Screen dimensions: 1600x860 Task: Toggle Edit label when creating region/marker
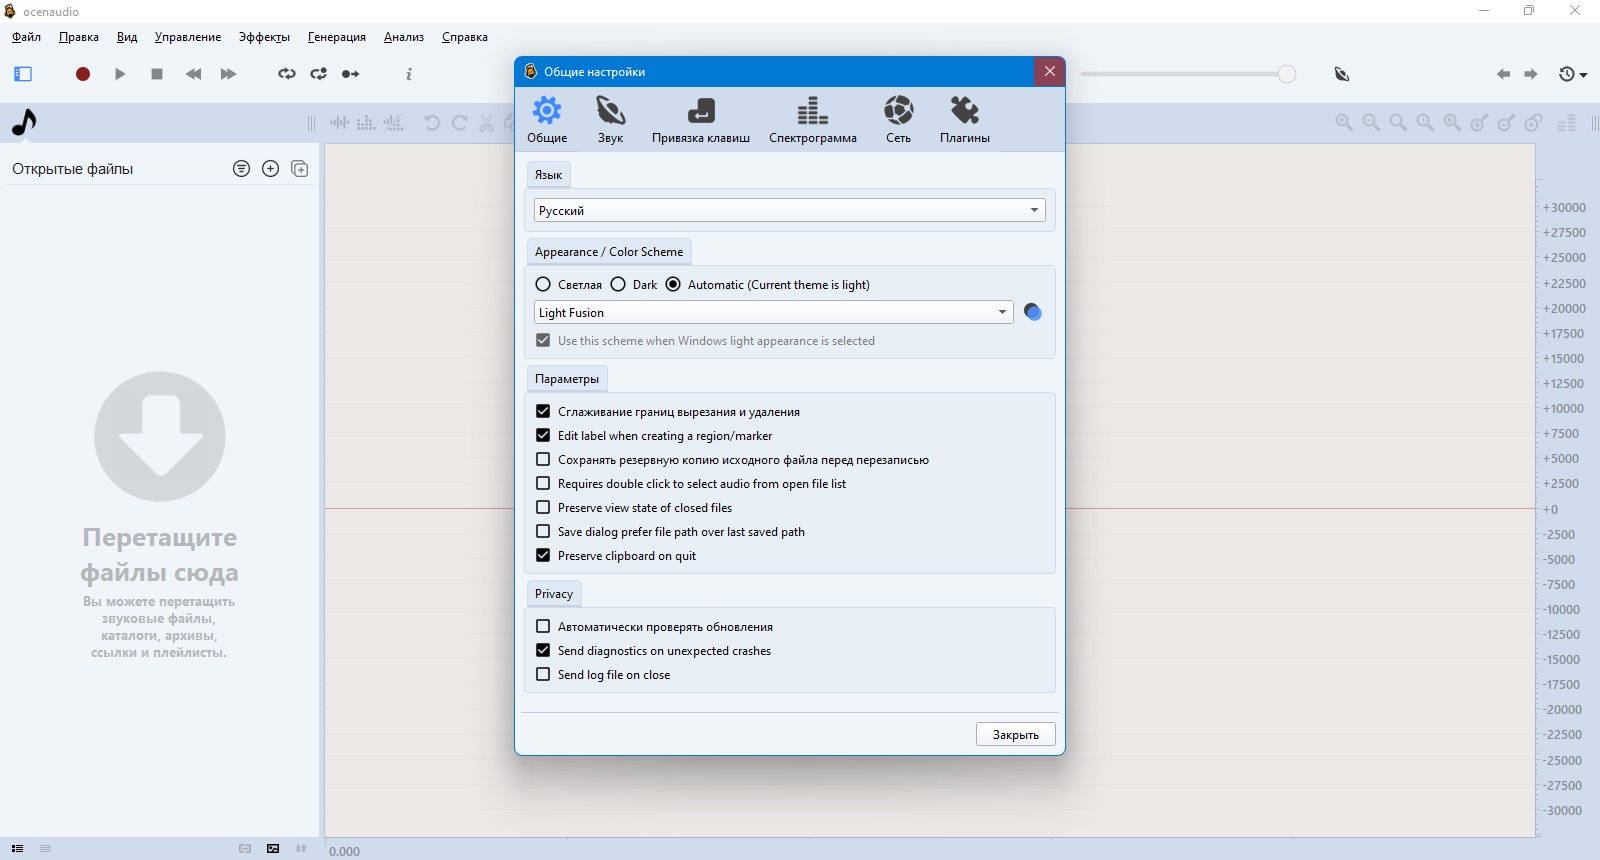click(x=543, y=435)
